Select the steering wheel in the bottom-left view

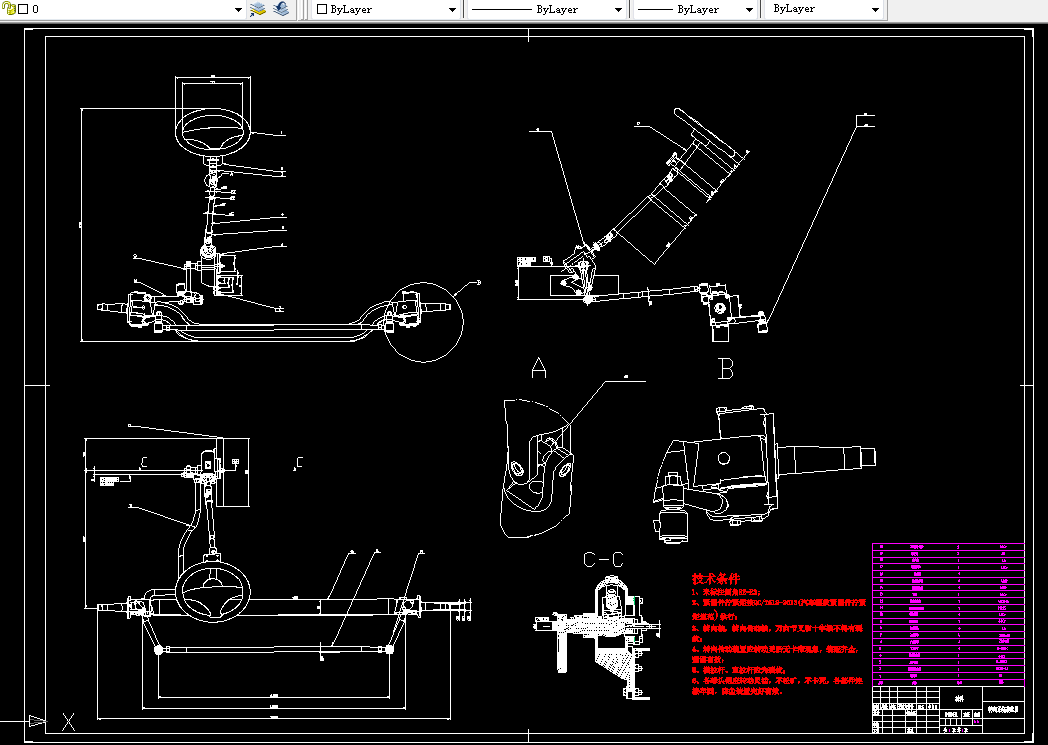point(213,592)
